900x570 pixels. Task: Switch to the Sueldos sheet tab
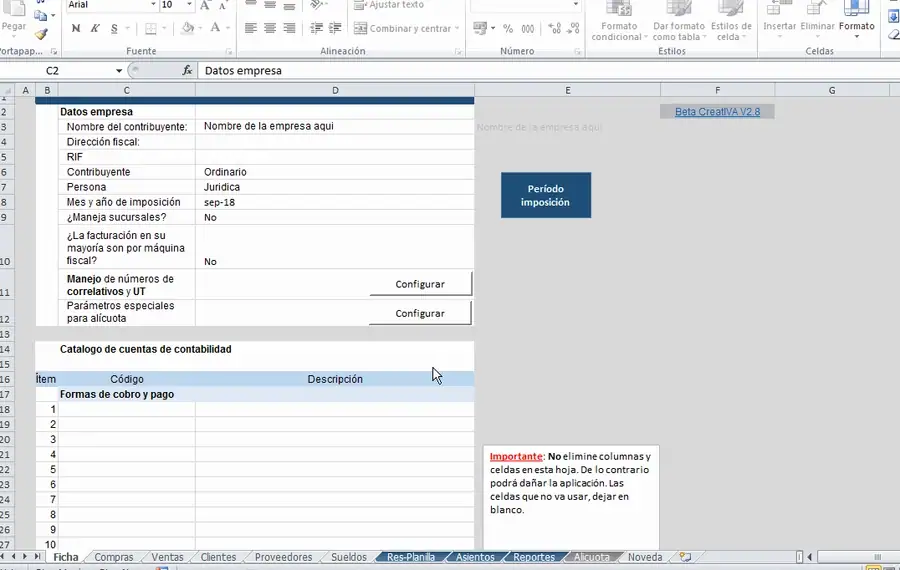pos(348,557)
